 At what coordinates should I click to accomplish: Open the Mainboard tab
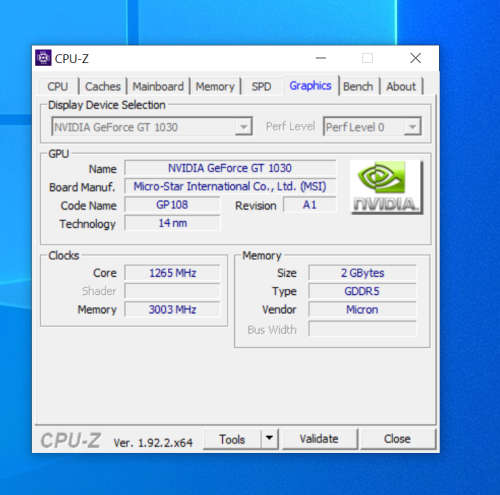[x=158, y=87]
